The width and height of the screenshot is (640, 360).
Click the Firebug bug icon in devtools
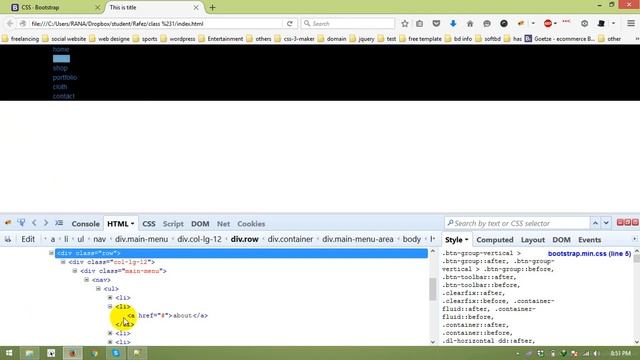point(8,223)
